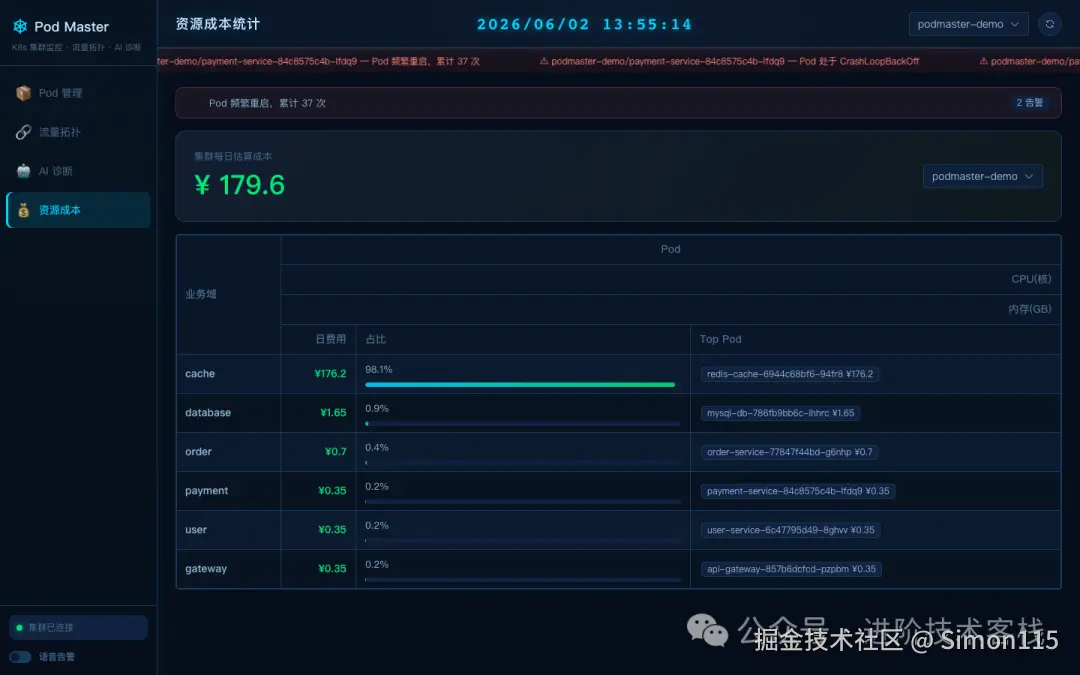
Task: Open the podmaster-demo dropdown in cost card
Action: point(983,176)
